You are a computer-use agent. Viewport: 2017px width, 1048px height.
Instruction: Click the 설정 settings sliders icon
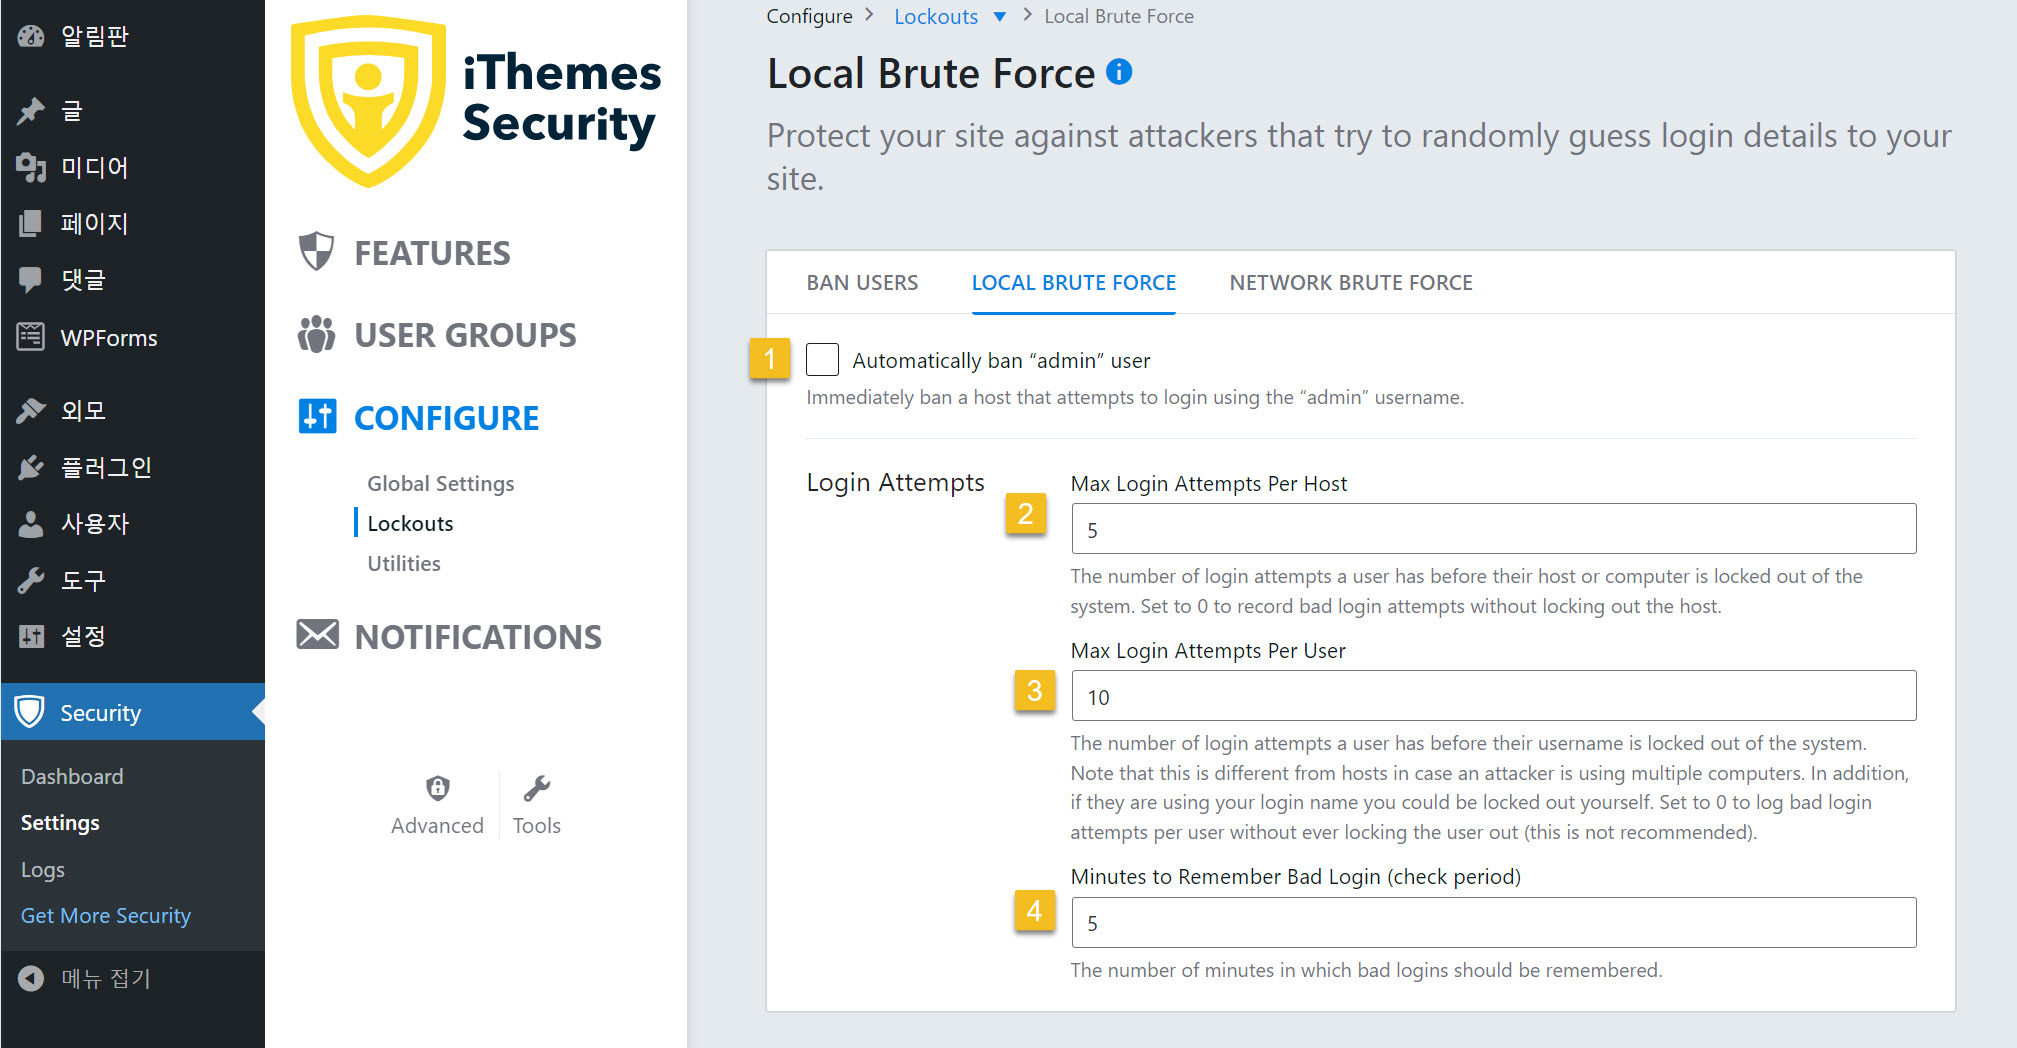click(31, 636)
